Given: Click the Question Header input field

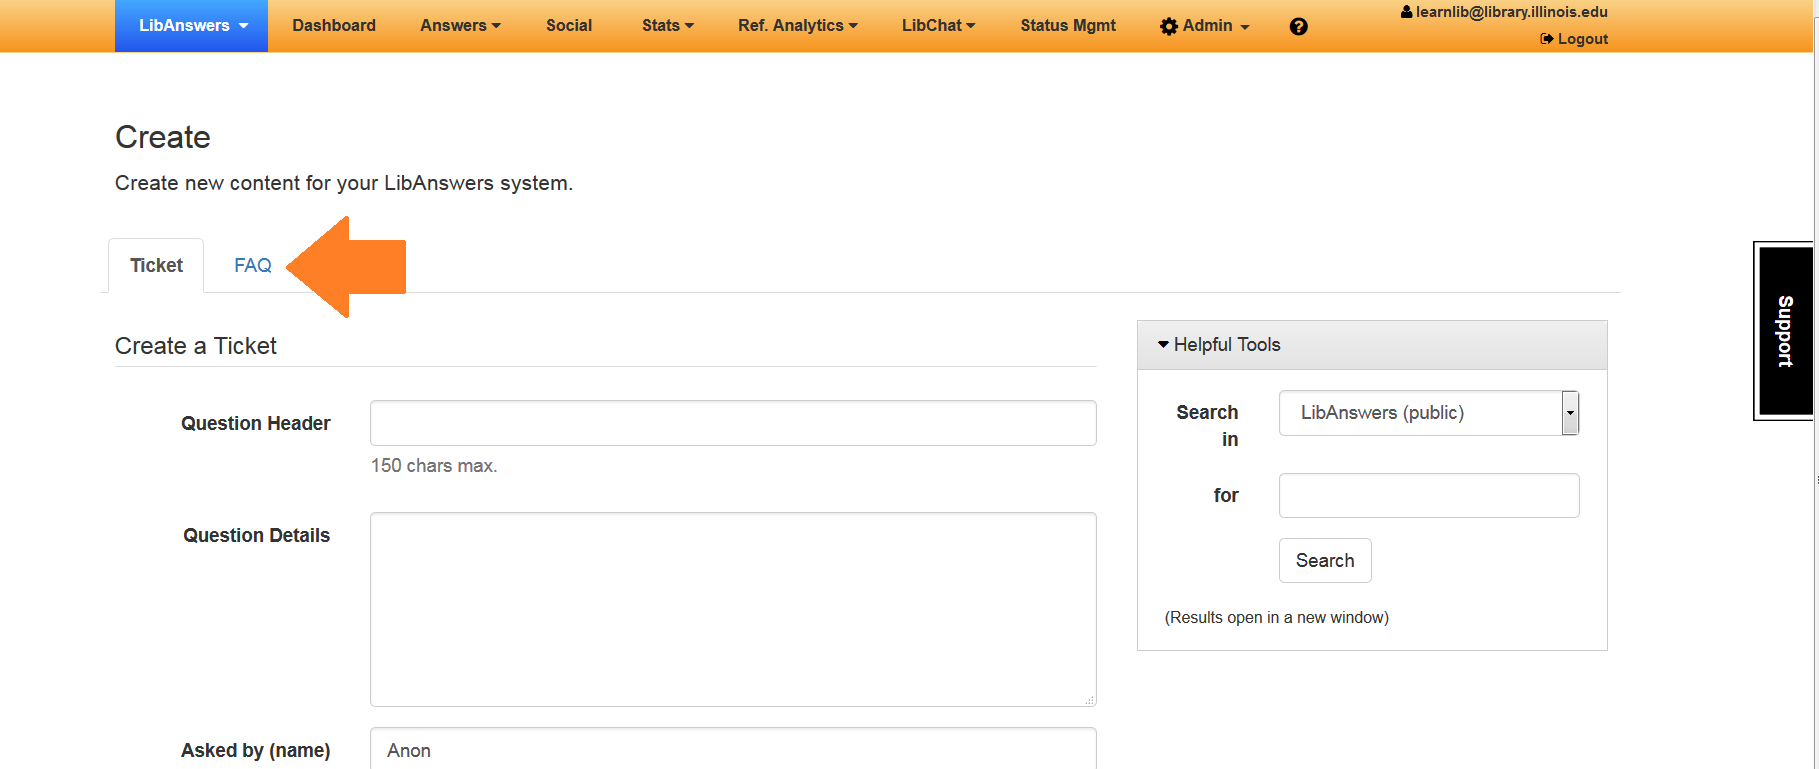Looking at the screenshot, I should click(x=732, y=423).
